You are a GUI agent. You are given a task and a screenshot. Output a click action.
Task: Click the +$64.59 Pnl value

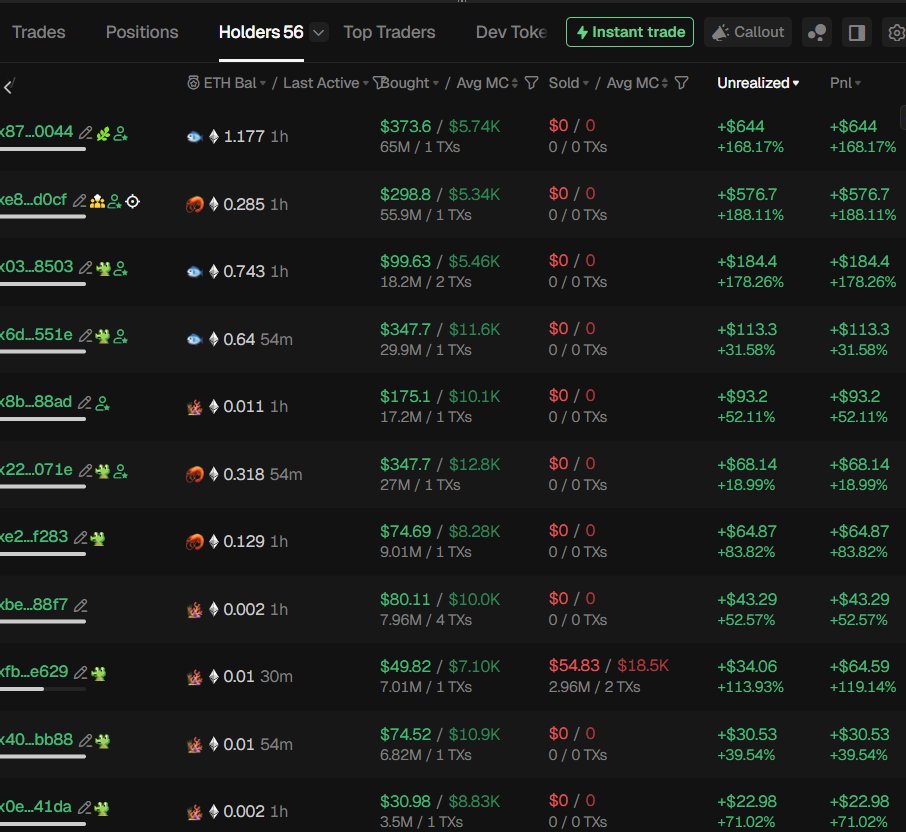[859, 666]
